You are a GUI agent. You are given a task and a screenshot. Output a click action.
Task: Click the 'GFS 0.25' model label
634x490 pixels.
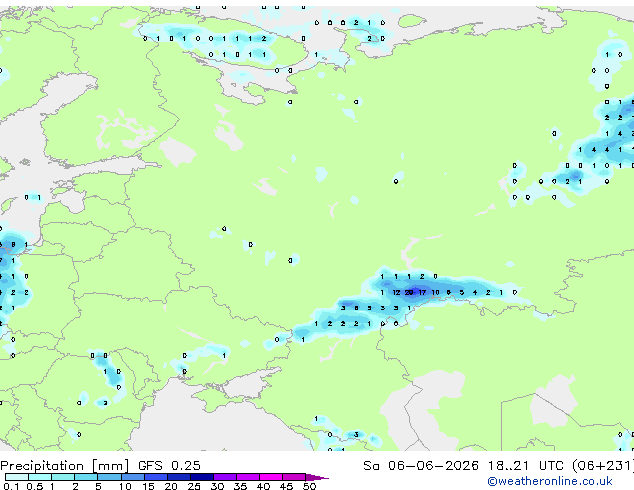click(x=169, y=466)
